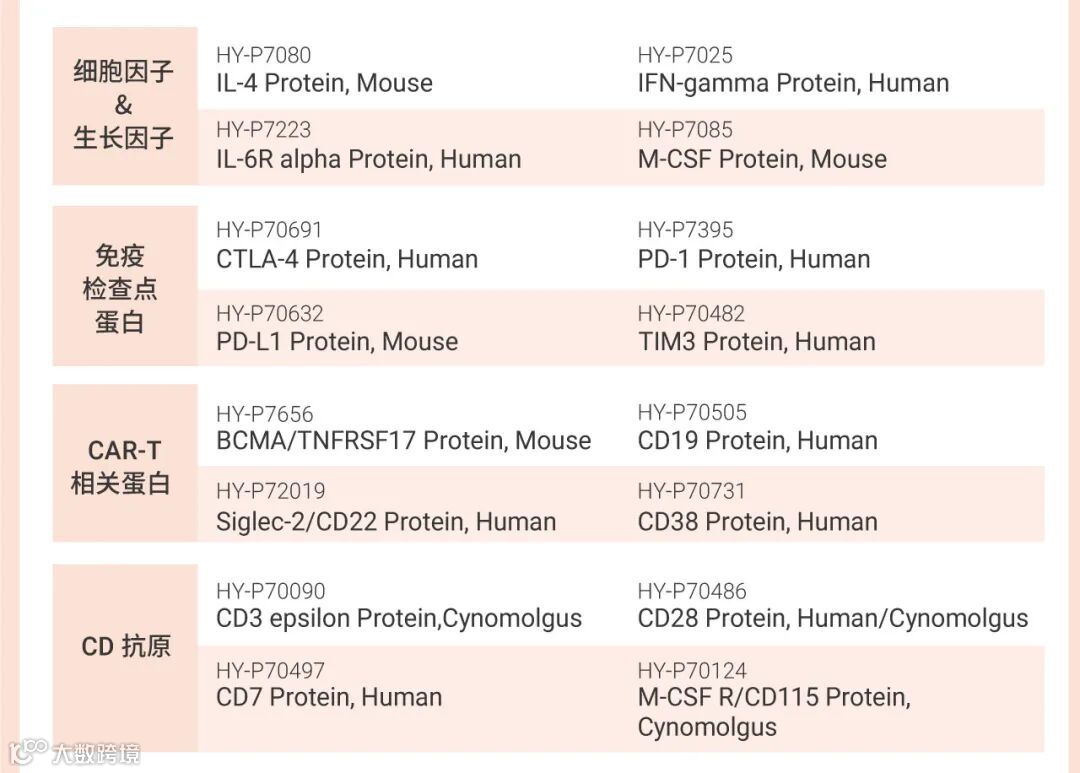The height and width of the screenshot is (773, 1080).
Task: Select the CD 抗原 category cell
Action: (x=125, y=658)
